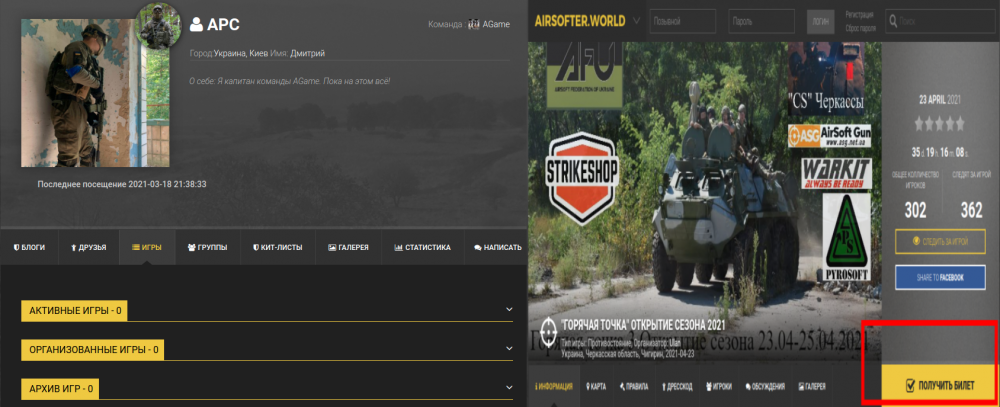Click the small round profile avatar
The height and width of the screenshot is (407, 1000).
point(158,27)
